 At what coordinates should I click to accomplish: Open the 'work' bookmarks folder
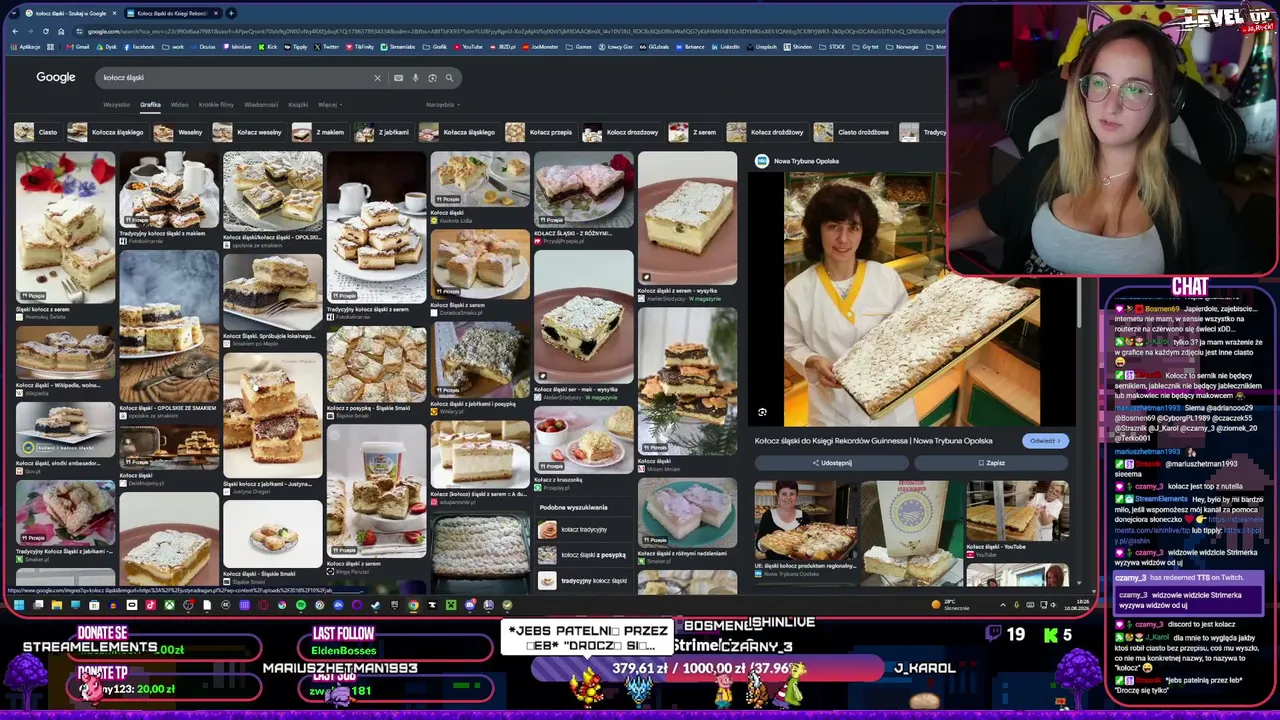[x=175, y=47]
